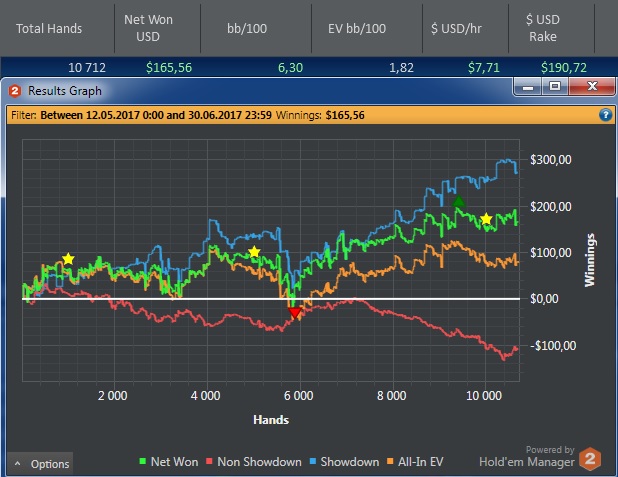This screenshot has height=477, width=618.
Task: Click the $100,00 axis label
Action: (551, 252)
